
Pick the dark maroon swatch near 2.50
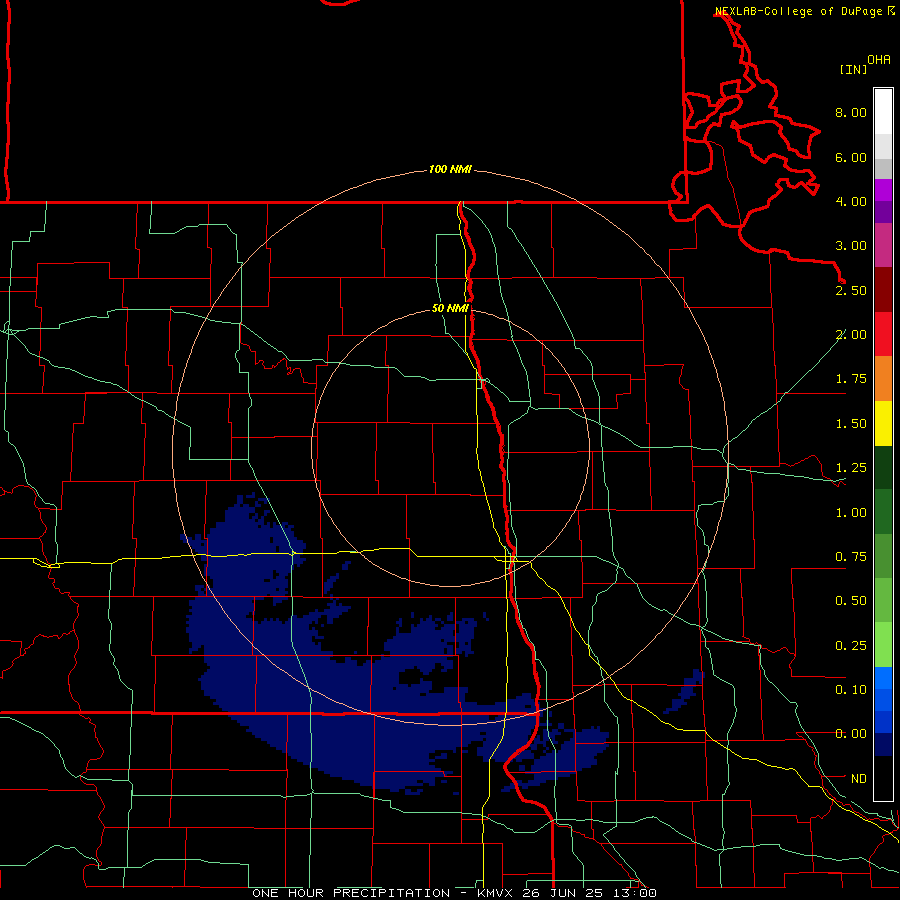tap(883, 290)
